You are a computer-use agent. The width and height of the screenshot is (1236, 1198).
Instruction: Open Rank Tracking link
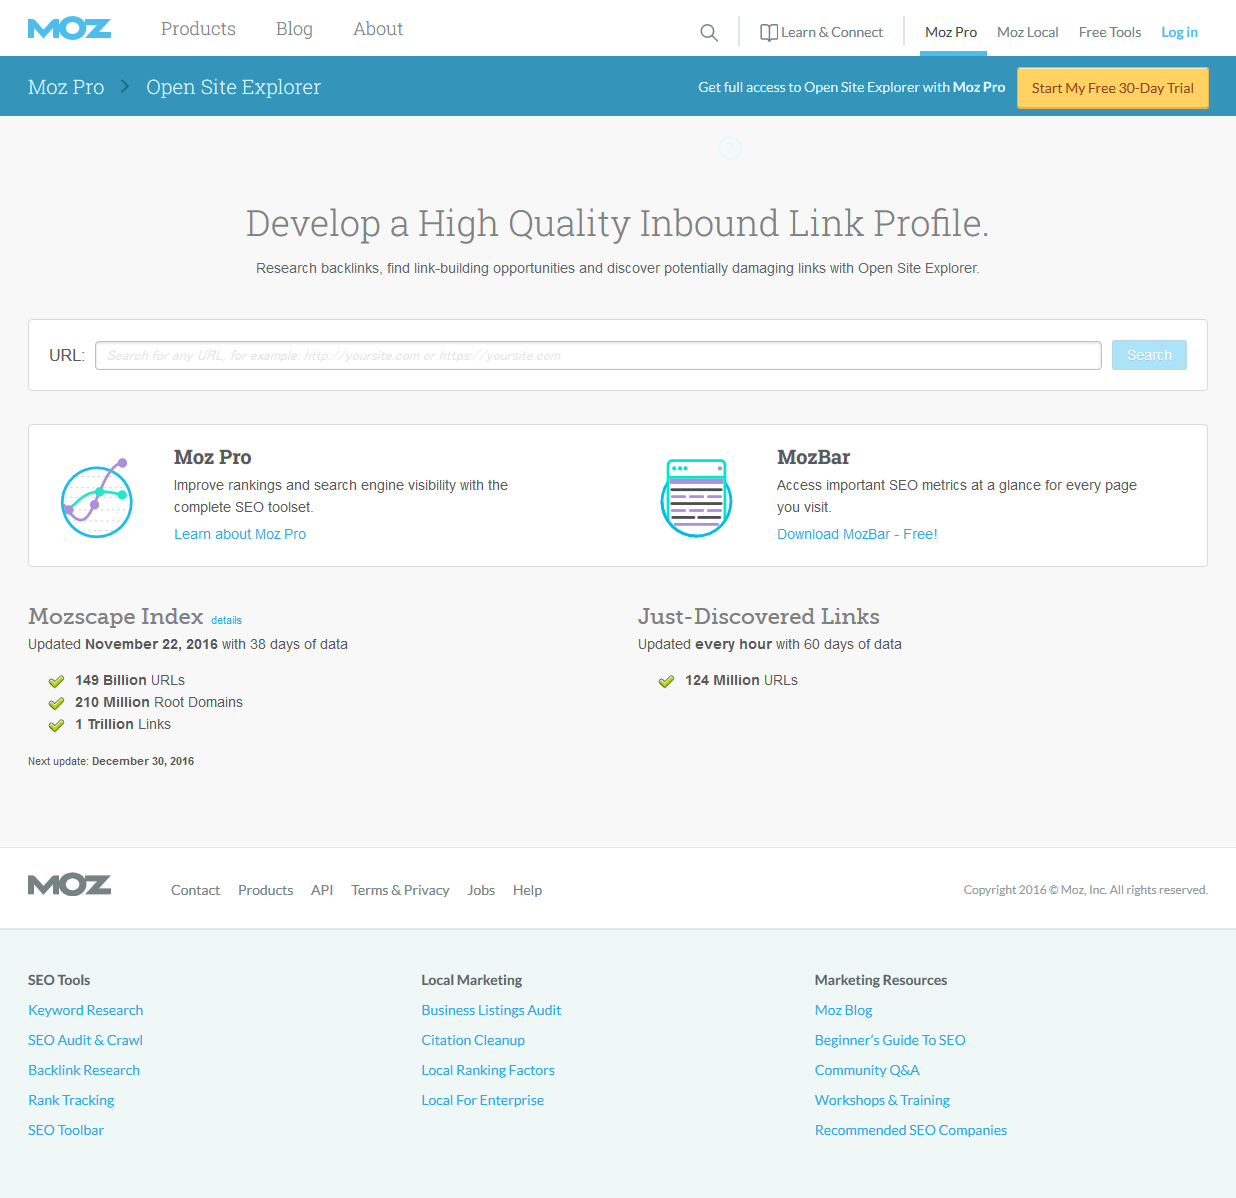[x=71, y=1100]
